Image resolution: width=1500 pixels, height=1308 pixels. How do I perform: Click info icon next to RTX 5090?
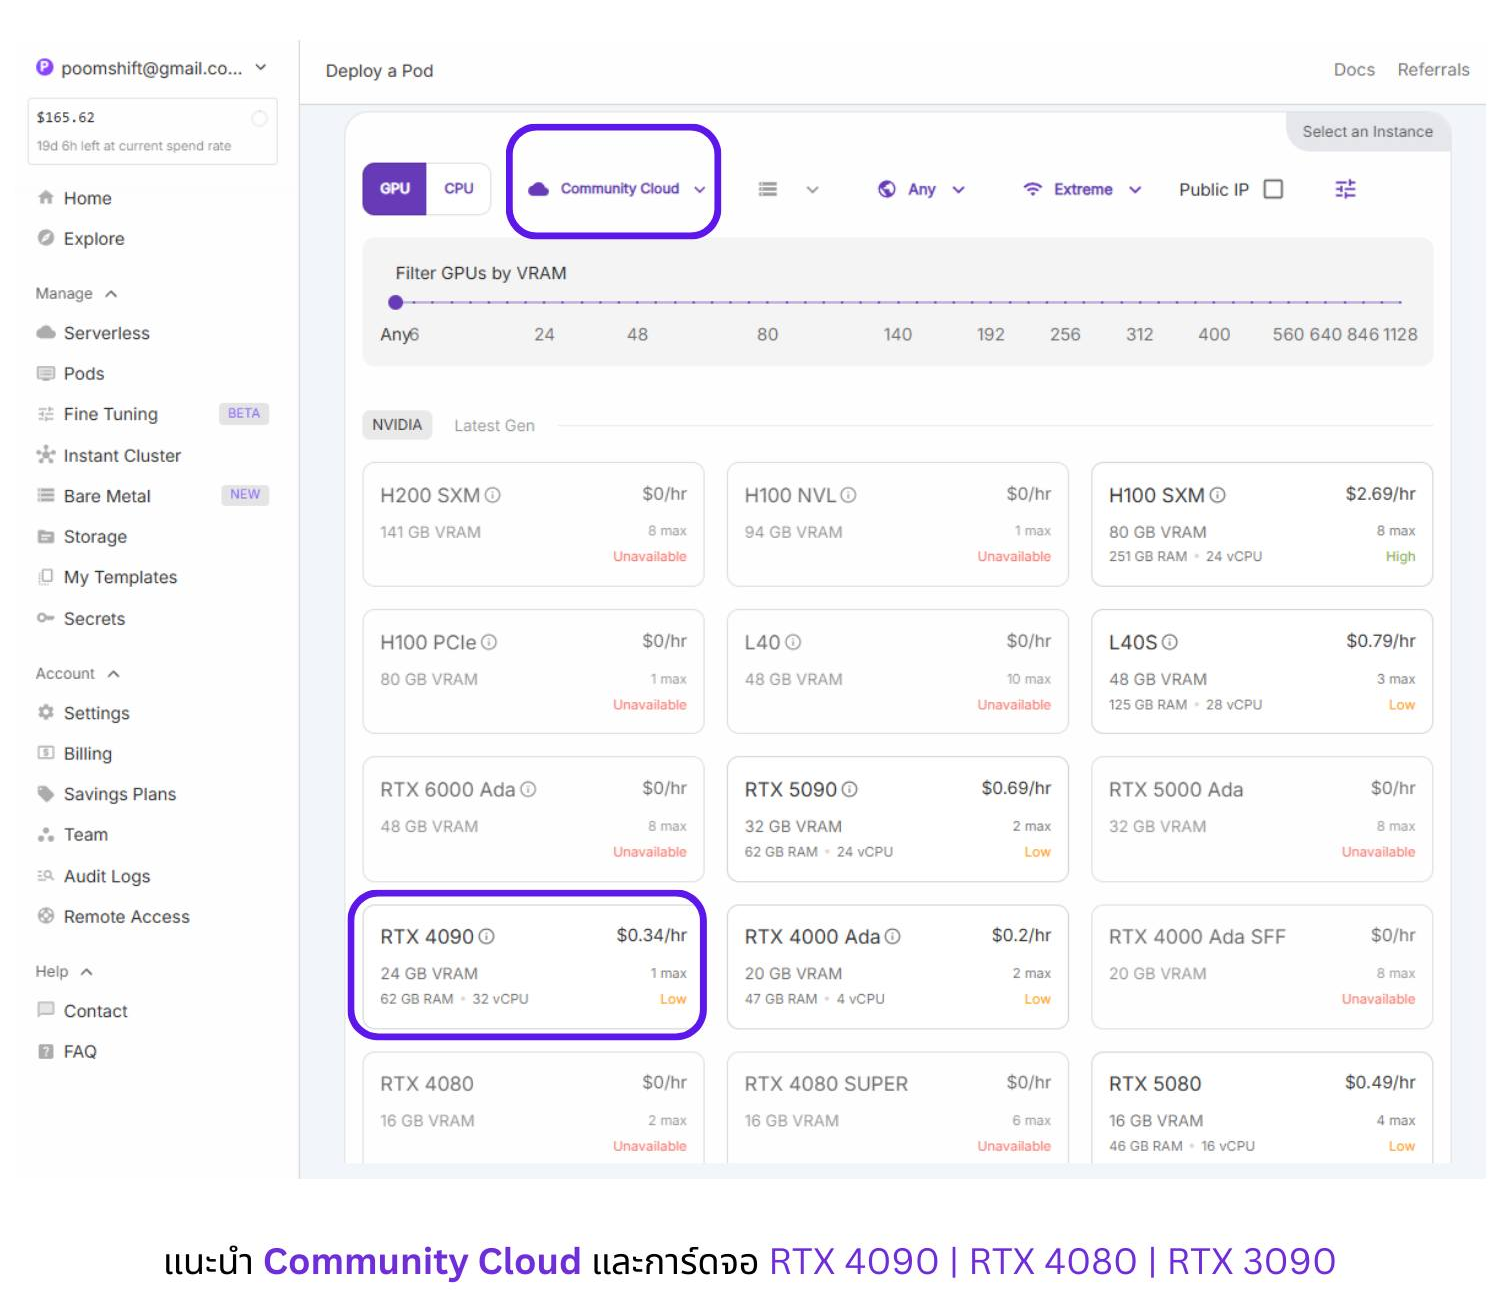849,789
